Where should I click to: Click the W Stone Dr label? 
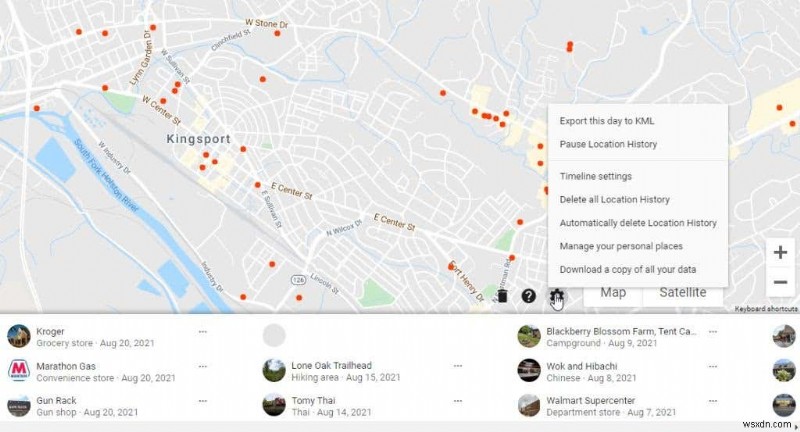coord(266,23)
